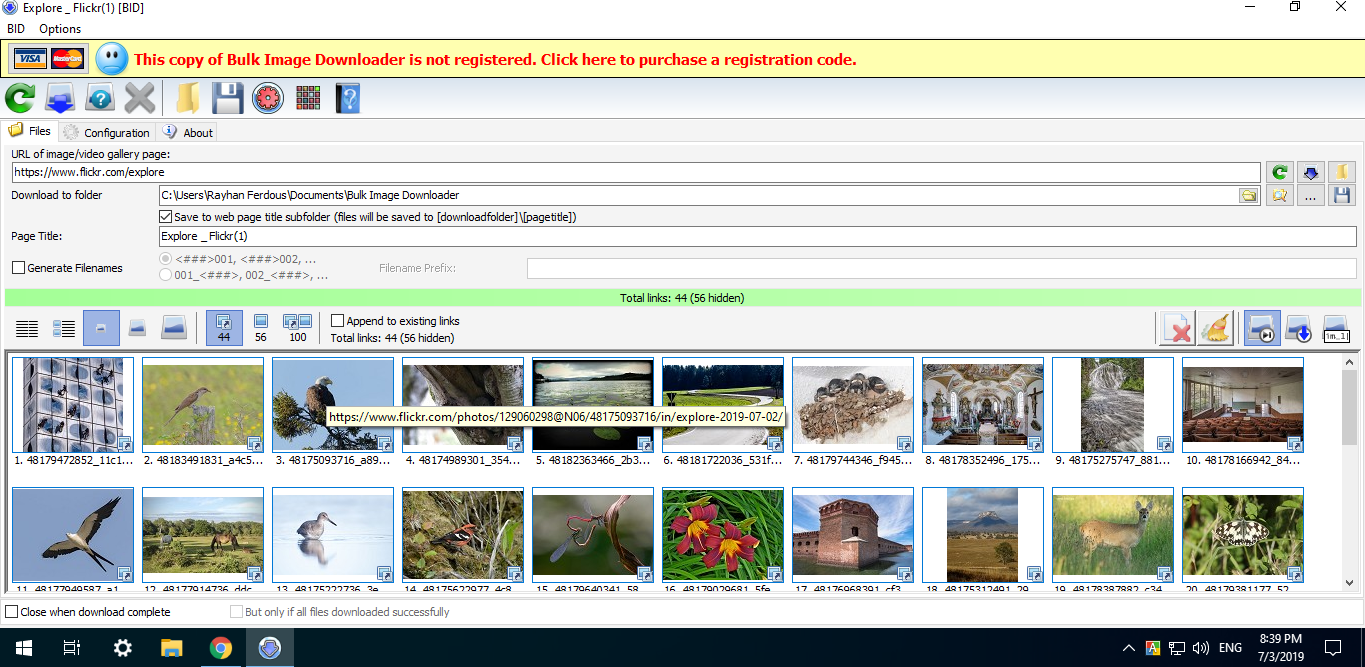1365x667 pixels.
Task: Click the red gear settings toolbar icon
Action: tap(267, 98)
